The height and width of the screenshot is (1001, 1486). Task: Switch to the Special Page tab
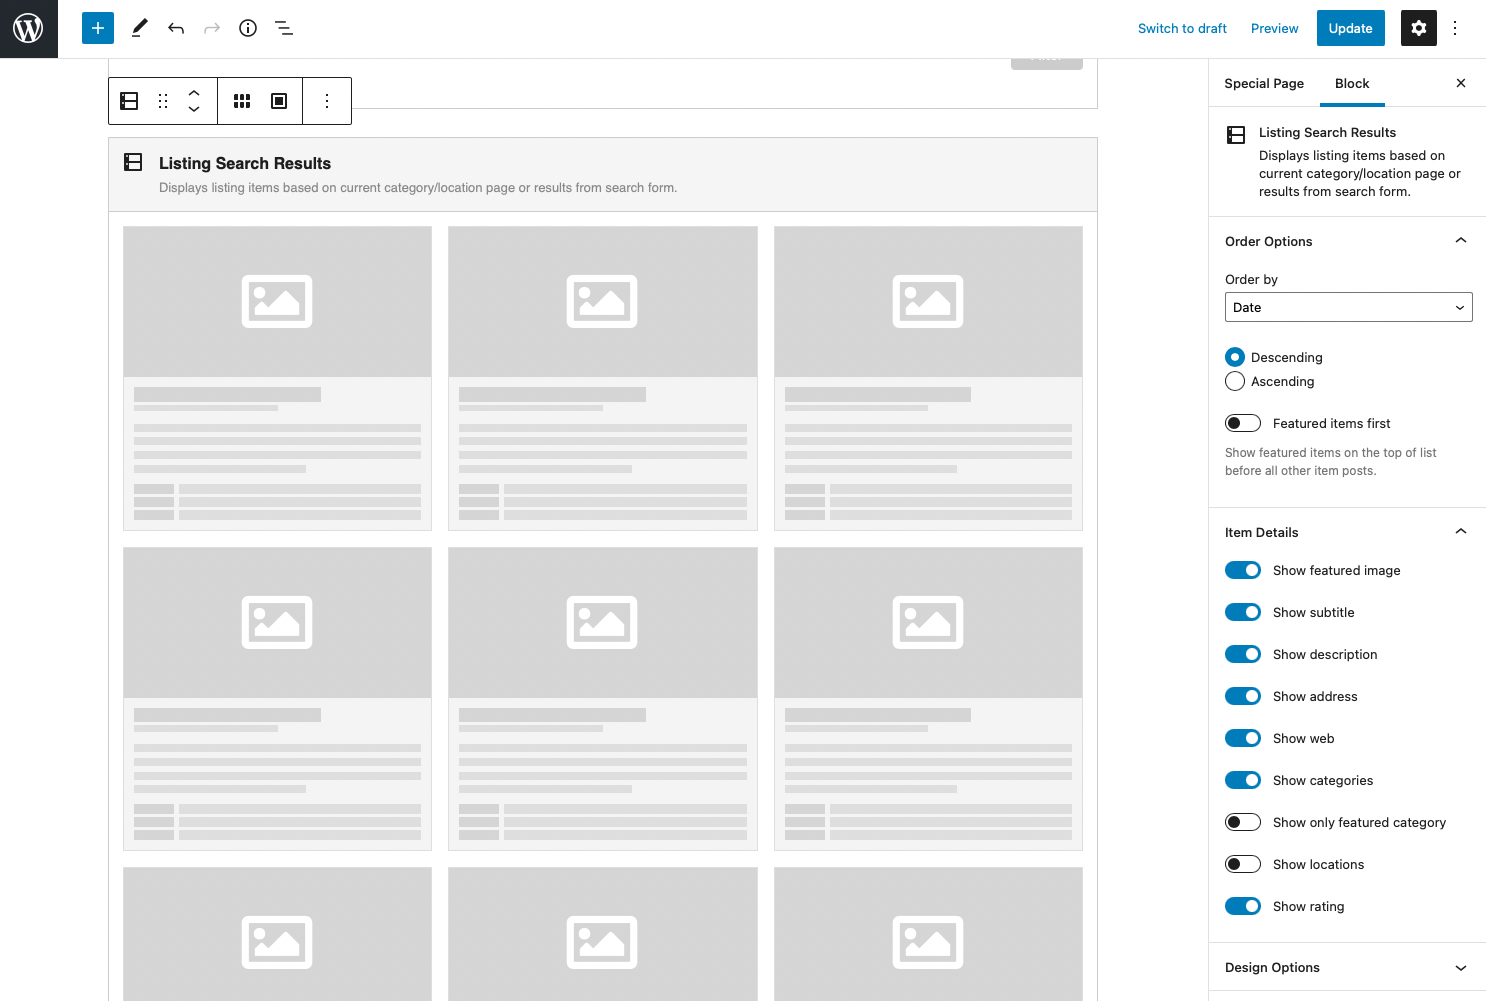pos(1264,83)
